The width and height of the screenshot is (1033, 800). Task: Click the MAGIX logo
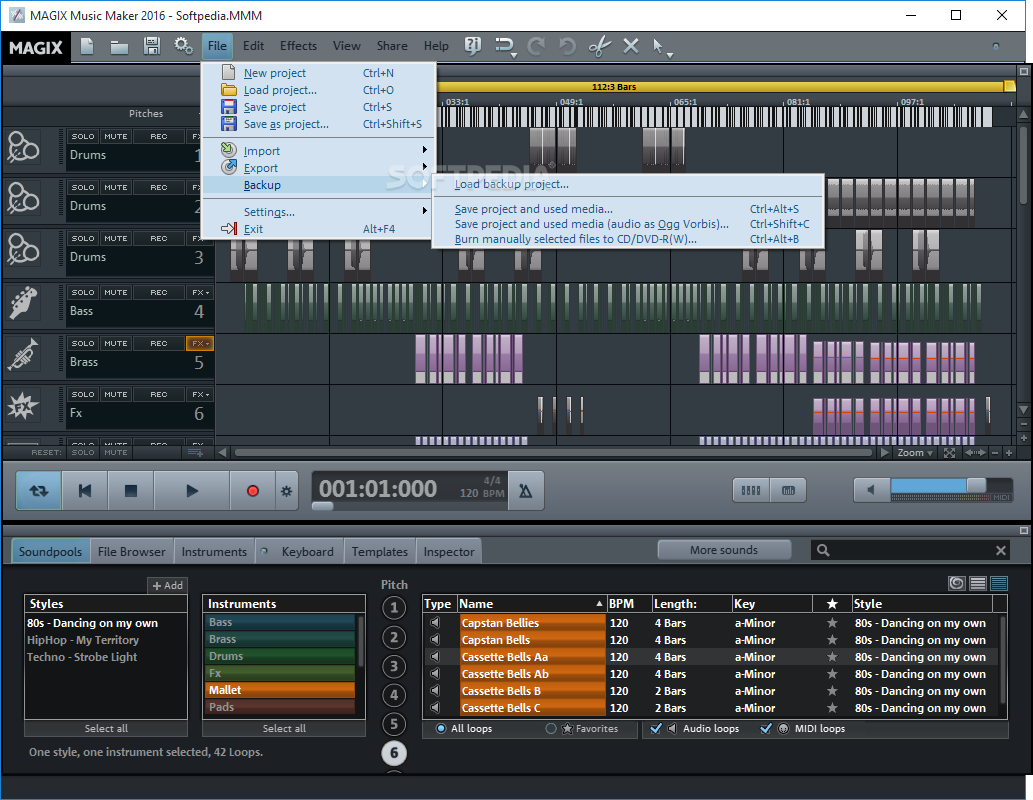(x=36, y=47)
